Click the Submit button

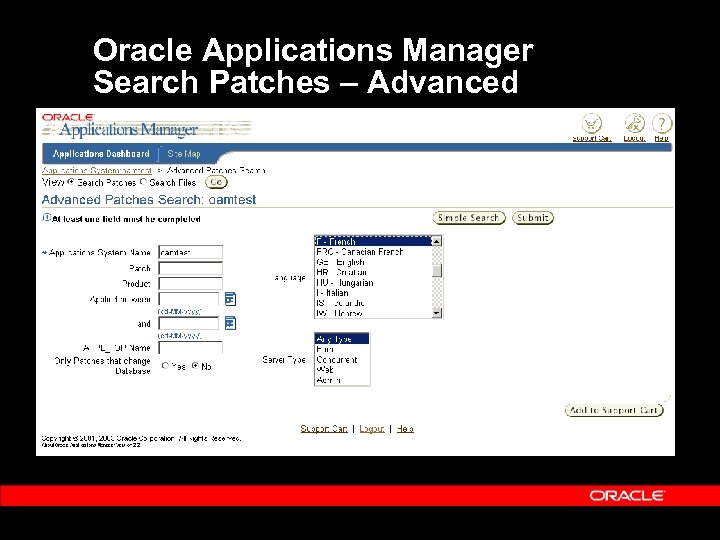[x=533, y=218]
